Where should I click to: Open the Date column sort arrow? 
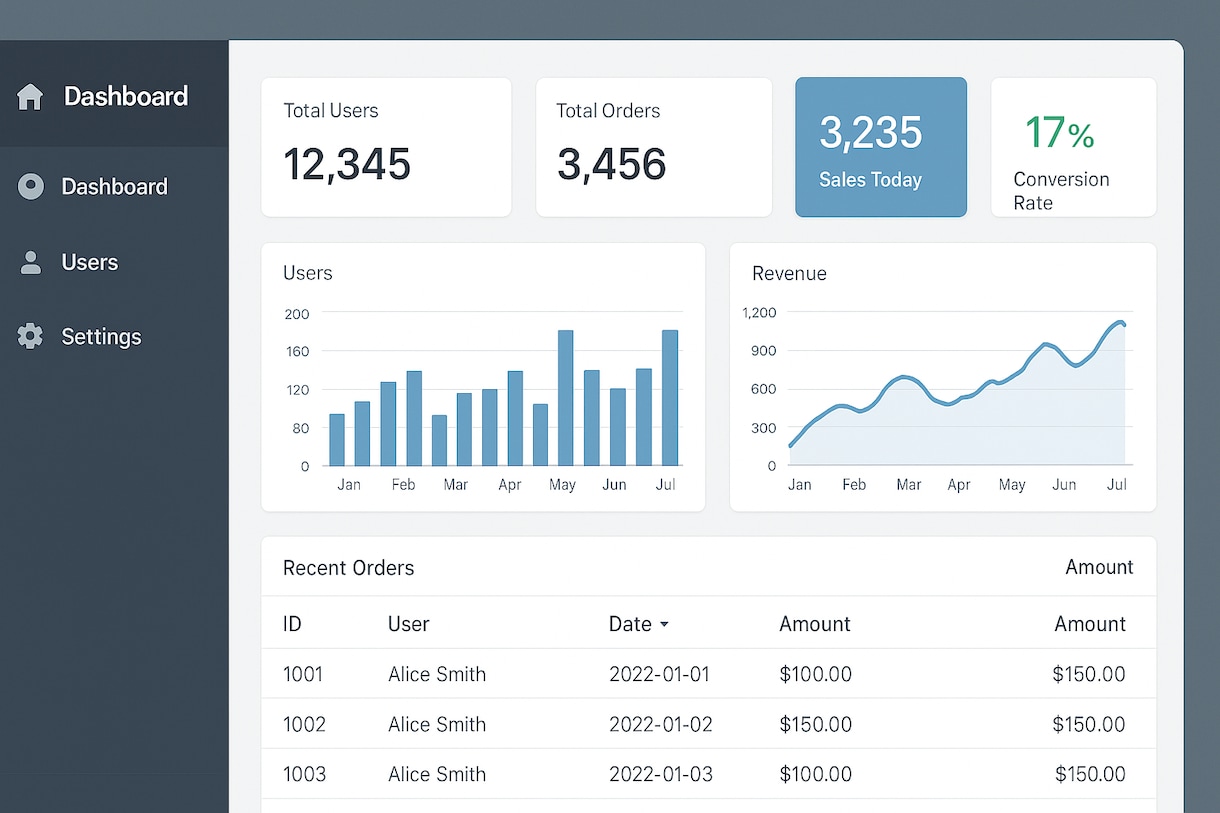point(663,625)
